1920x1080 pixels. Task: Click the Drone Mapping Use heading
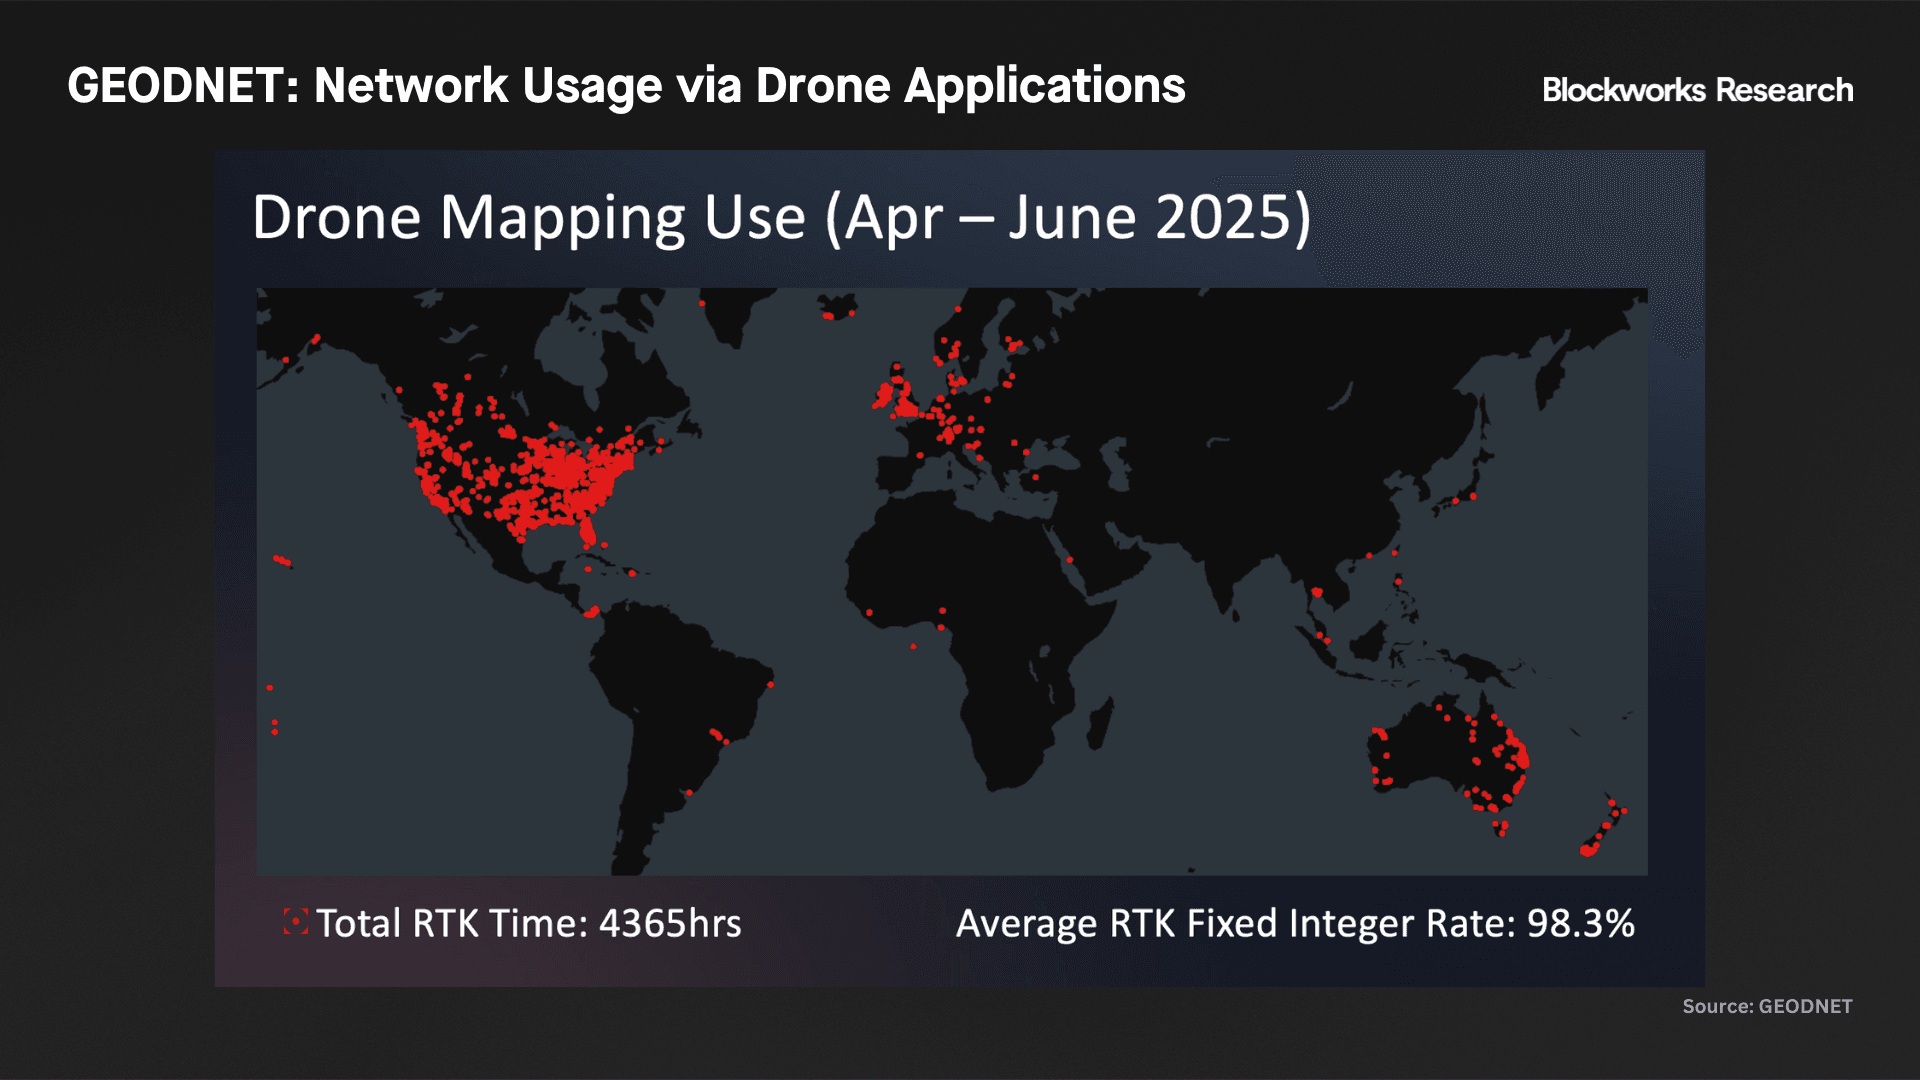click(781, 218)
